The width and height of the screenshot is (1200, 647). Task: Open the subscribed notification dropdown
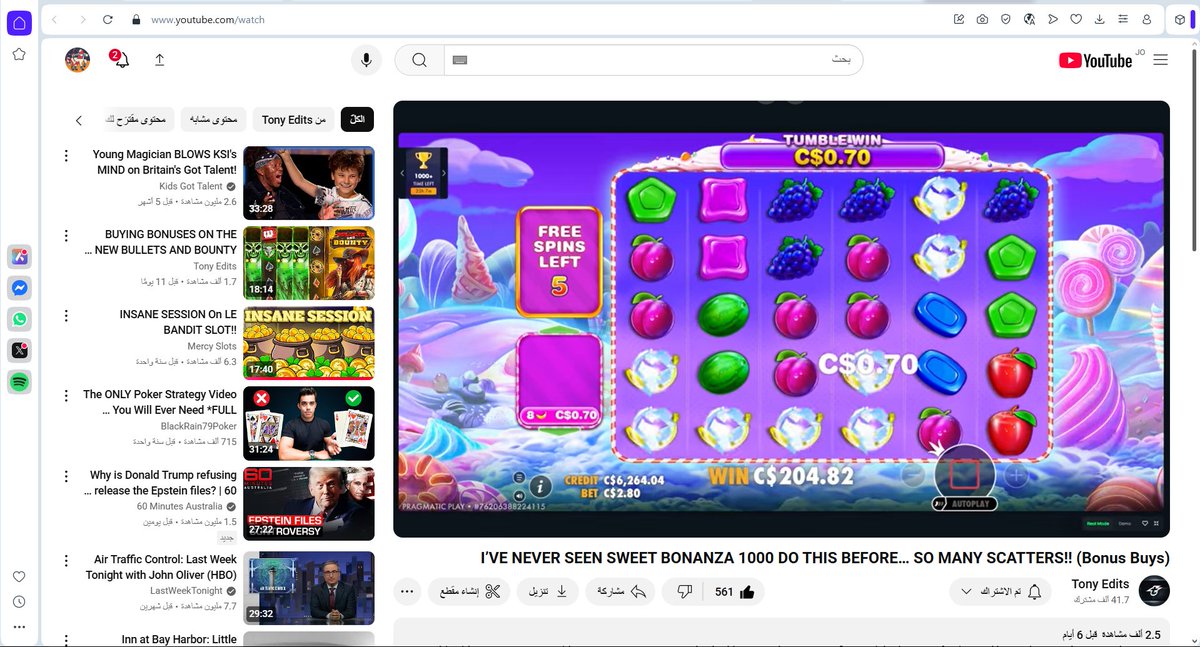click(x=999, y=592)
